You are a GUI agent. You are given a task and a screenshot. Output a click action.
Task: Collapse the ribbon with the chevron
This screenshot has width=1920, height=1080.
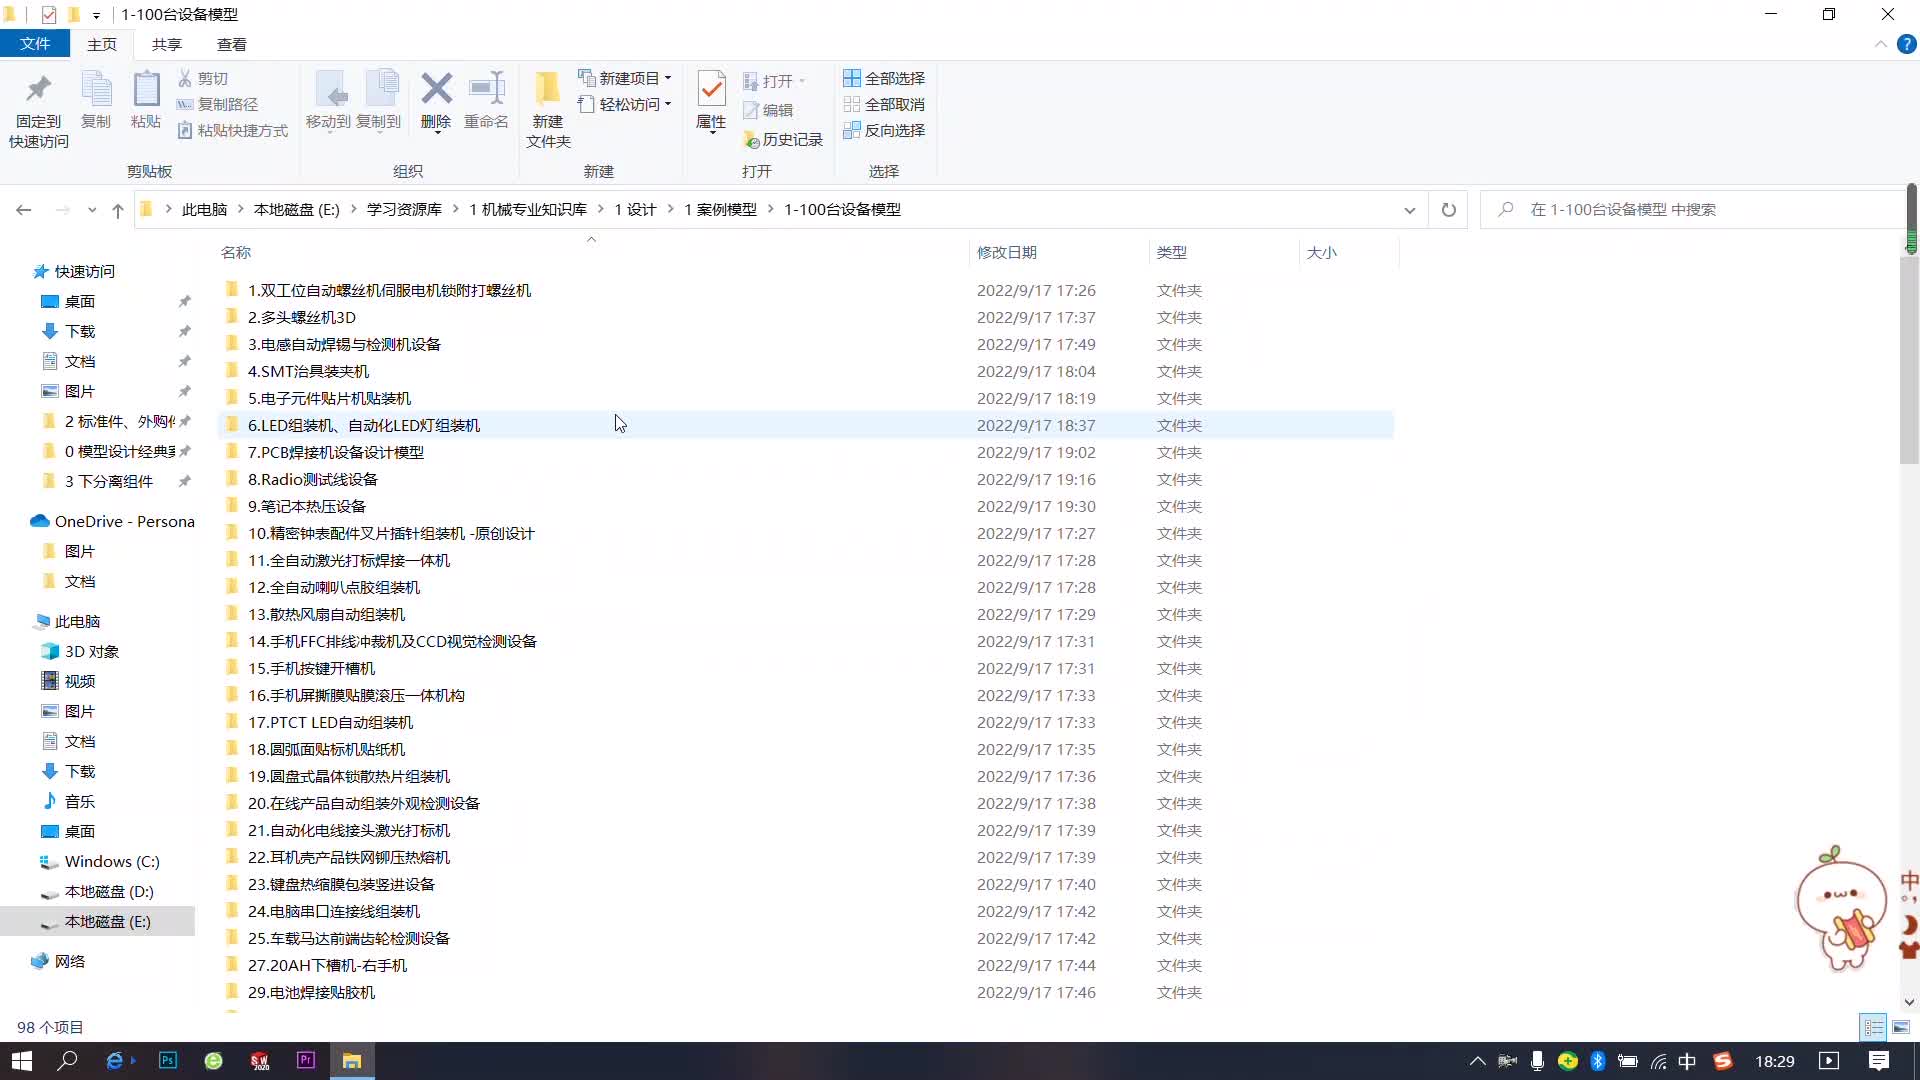tap(1880, 44)
